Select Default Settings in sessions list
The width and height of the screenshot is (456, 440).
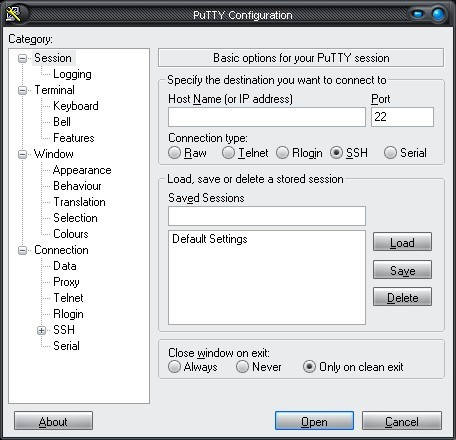[x=210, y=239]
